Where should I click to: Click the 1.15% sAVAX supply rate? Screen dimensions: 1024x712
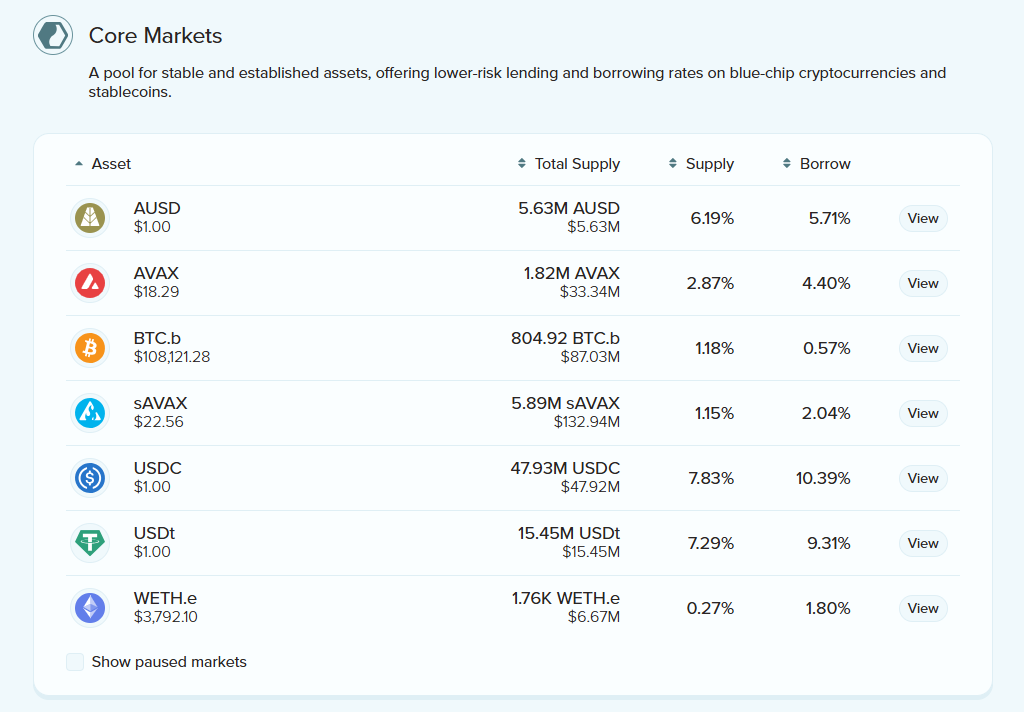(714, 413)
